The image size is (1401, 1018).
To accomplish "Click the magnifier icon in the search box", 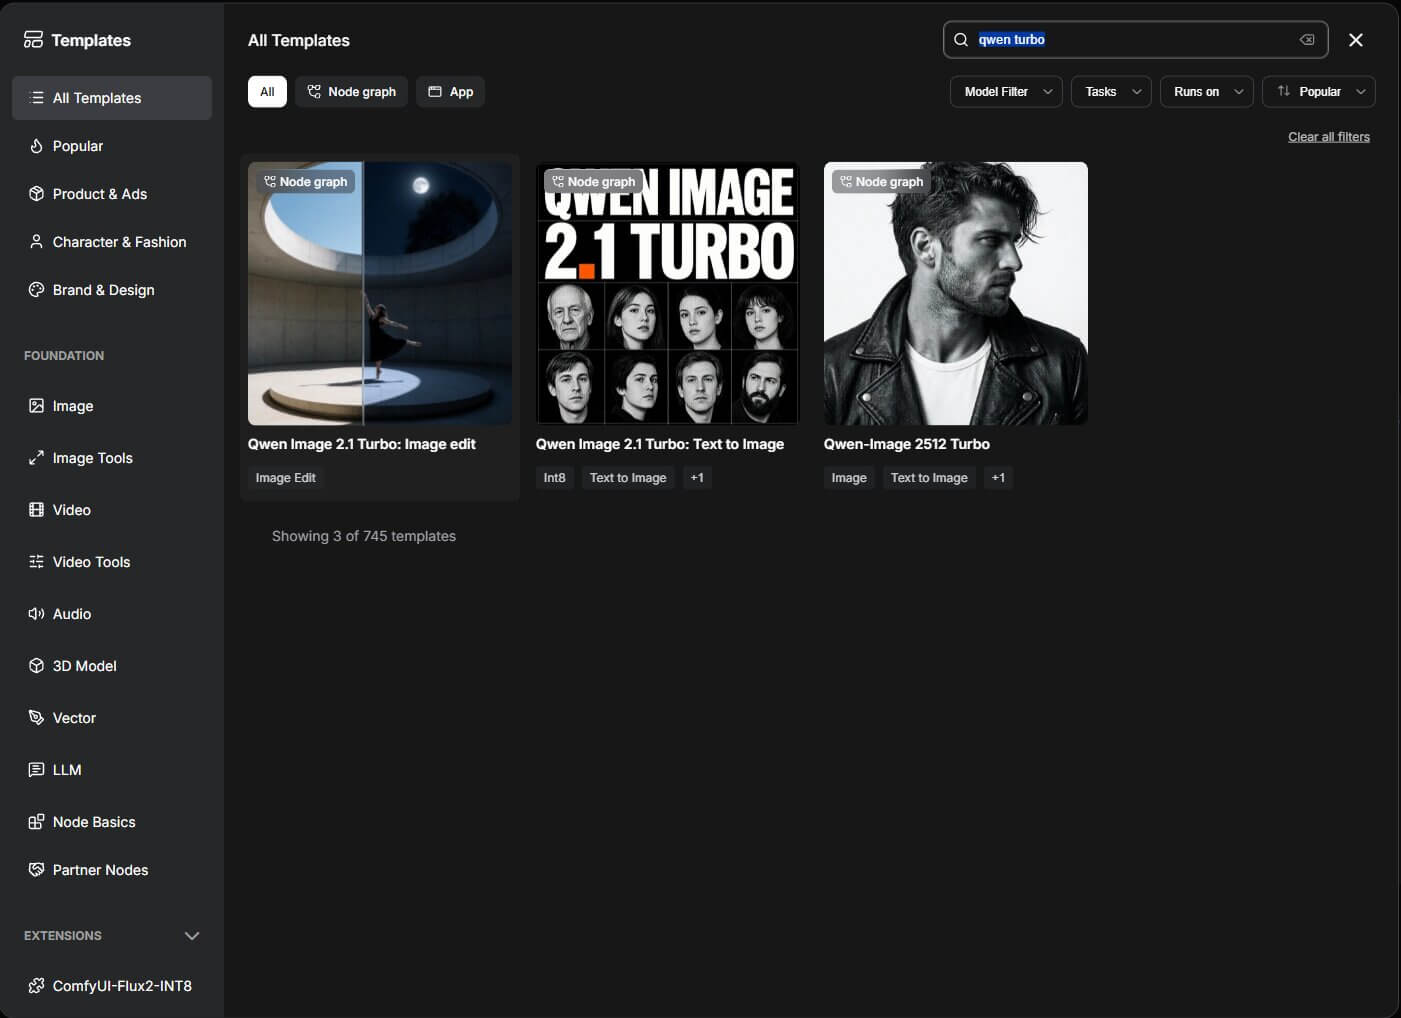I will click(x=961, y=40).
